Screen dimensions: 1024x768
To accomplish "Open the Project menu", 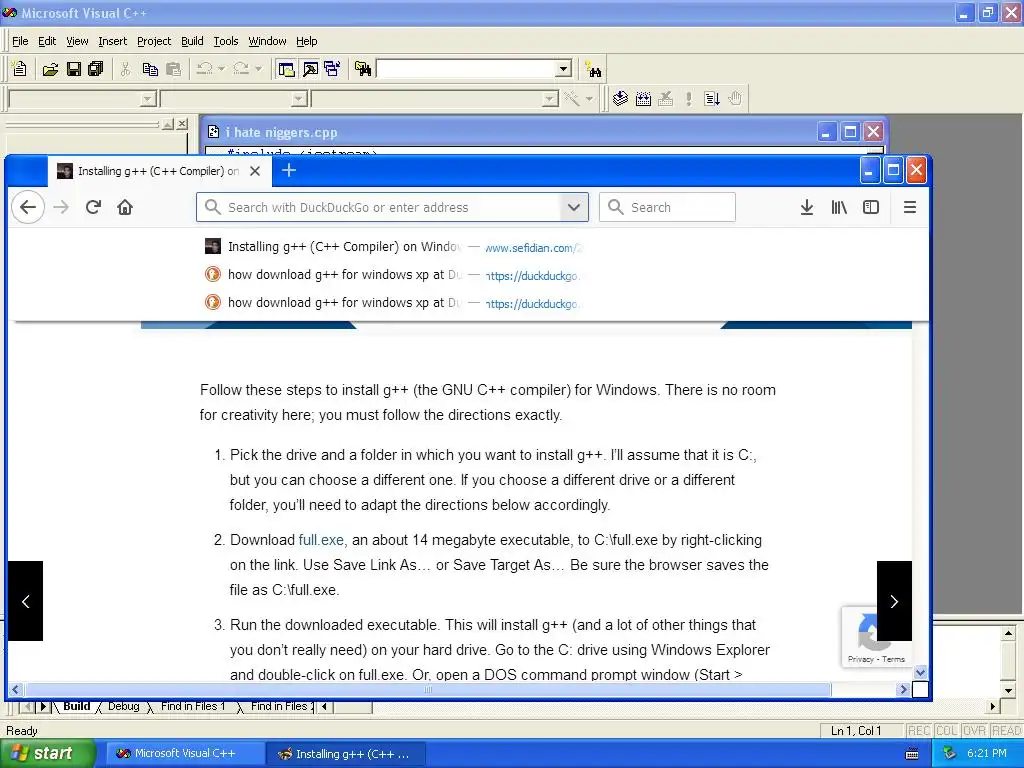I will [x=153, y=41].
